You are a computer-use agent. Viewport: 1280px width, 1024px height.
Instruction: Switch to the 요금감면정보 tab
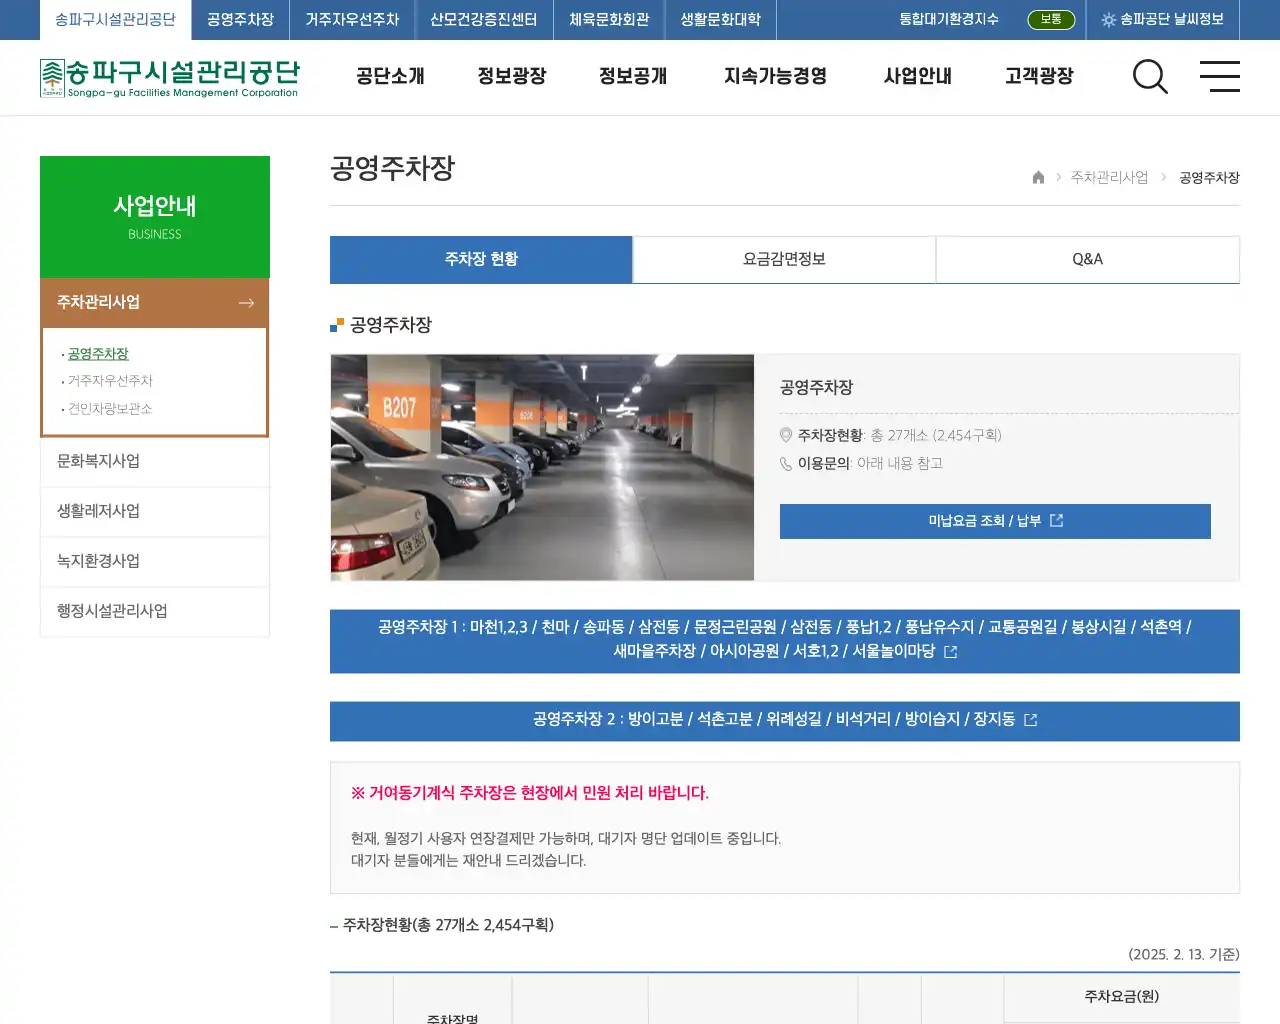coord(784,259)
